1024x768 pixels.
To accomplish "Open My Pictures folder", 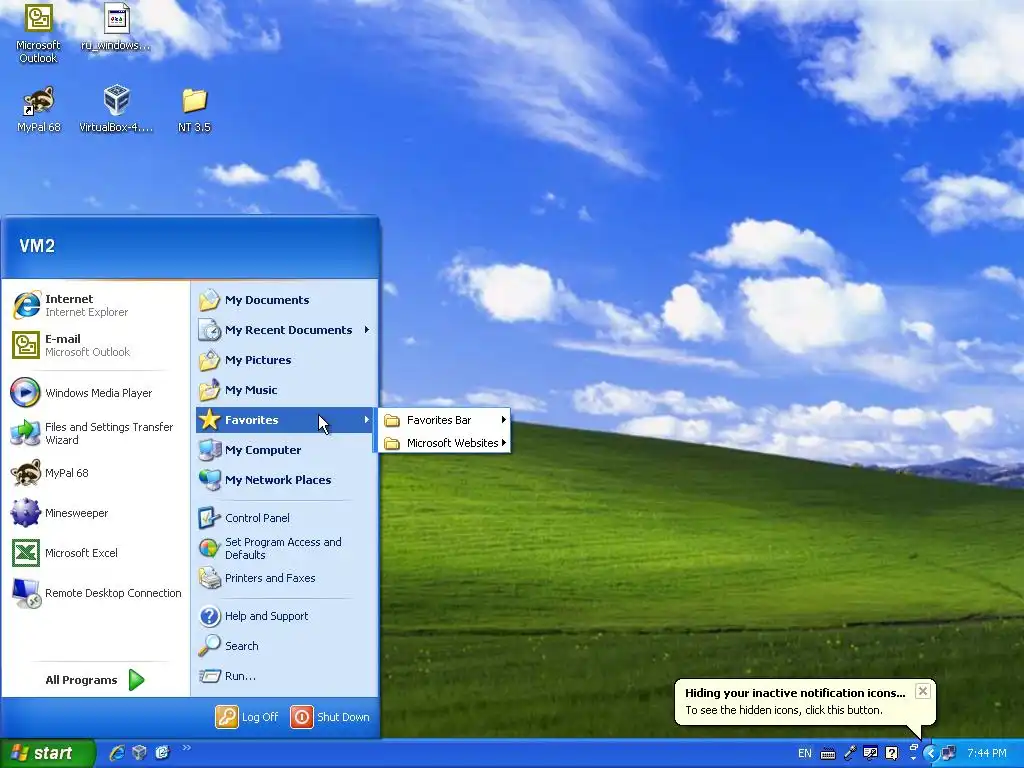I will [x=285, y=360].
